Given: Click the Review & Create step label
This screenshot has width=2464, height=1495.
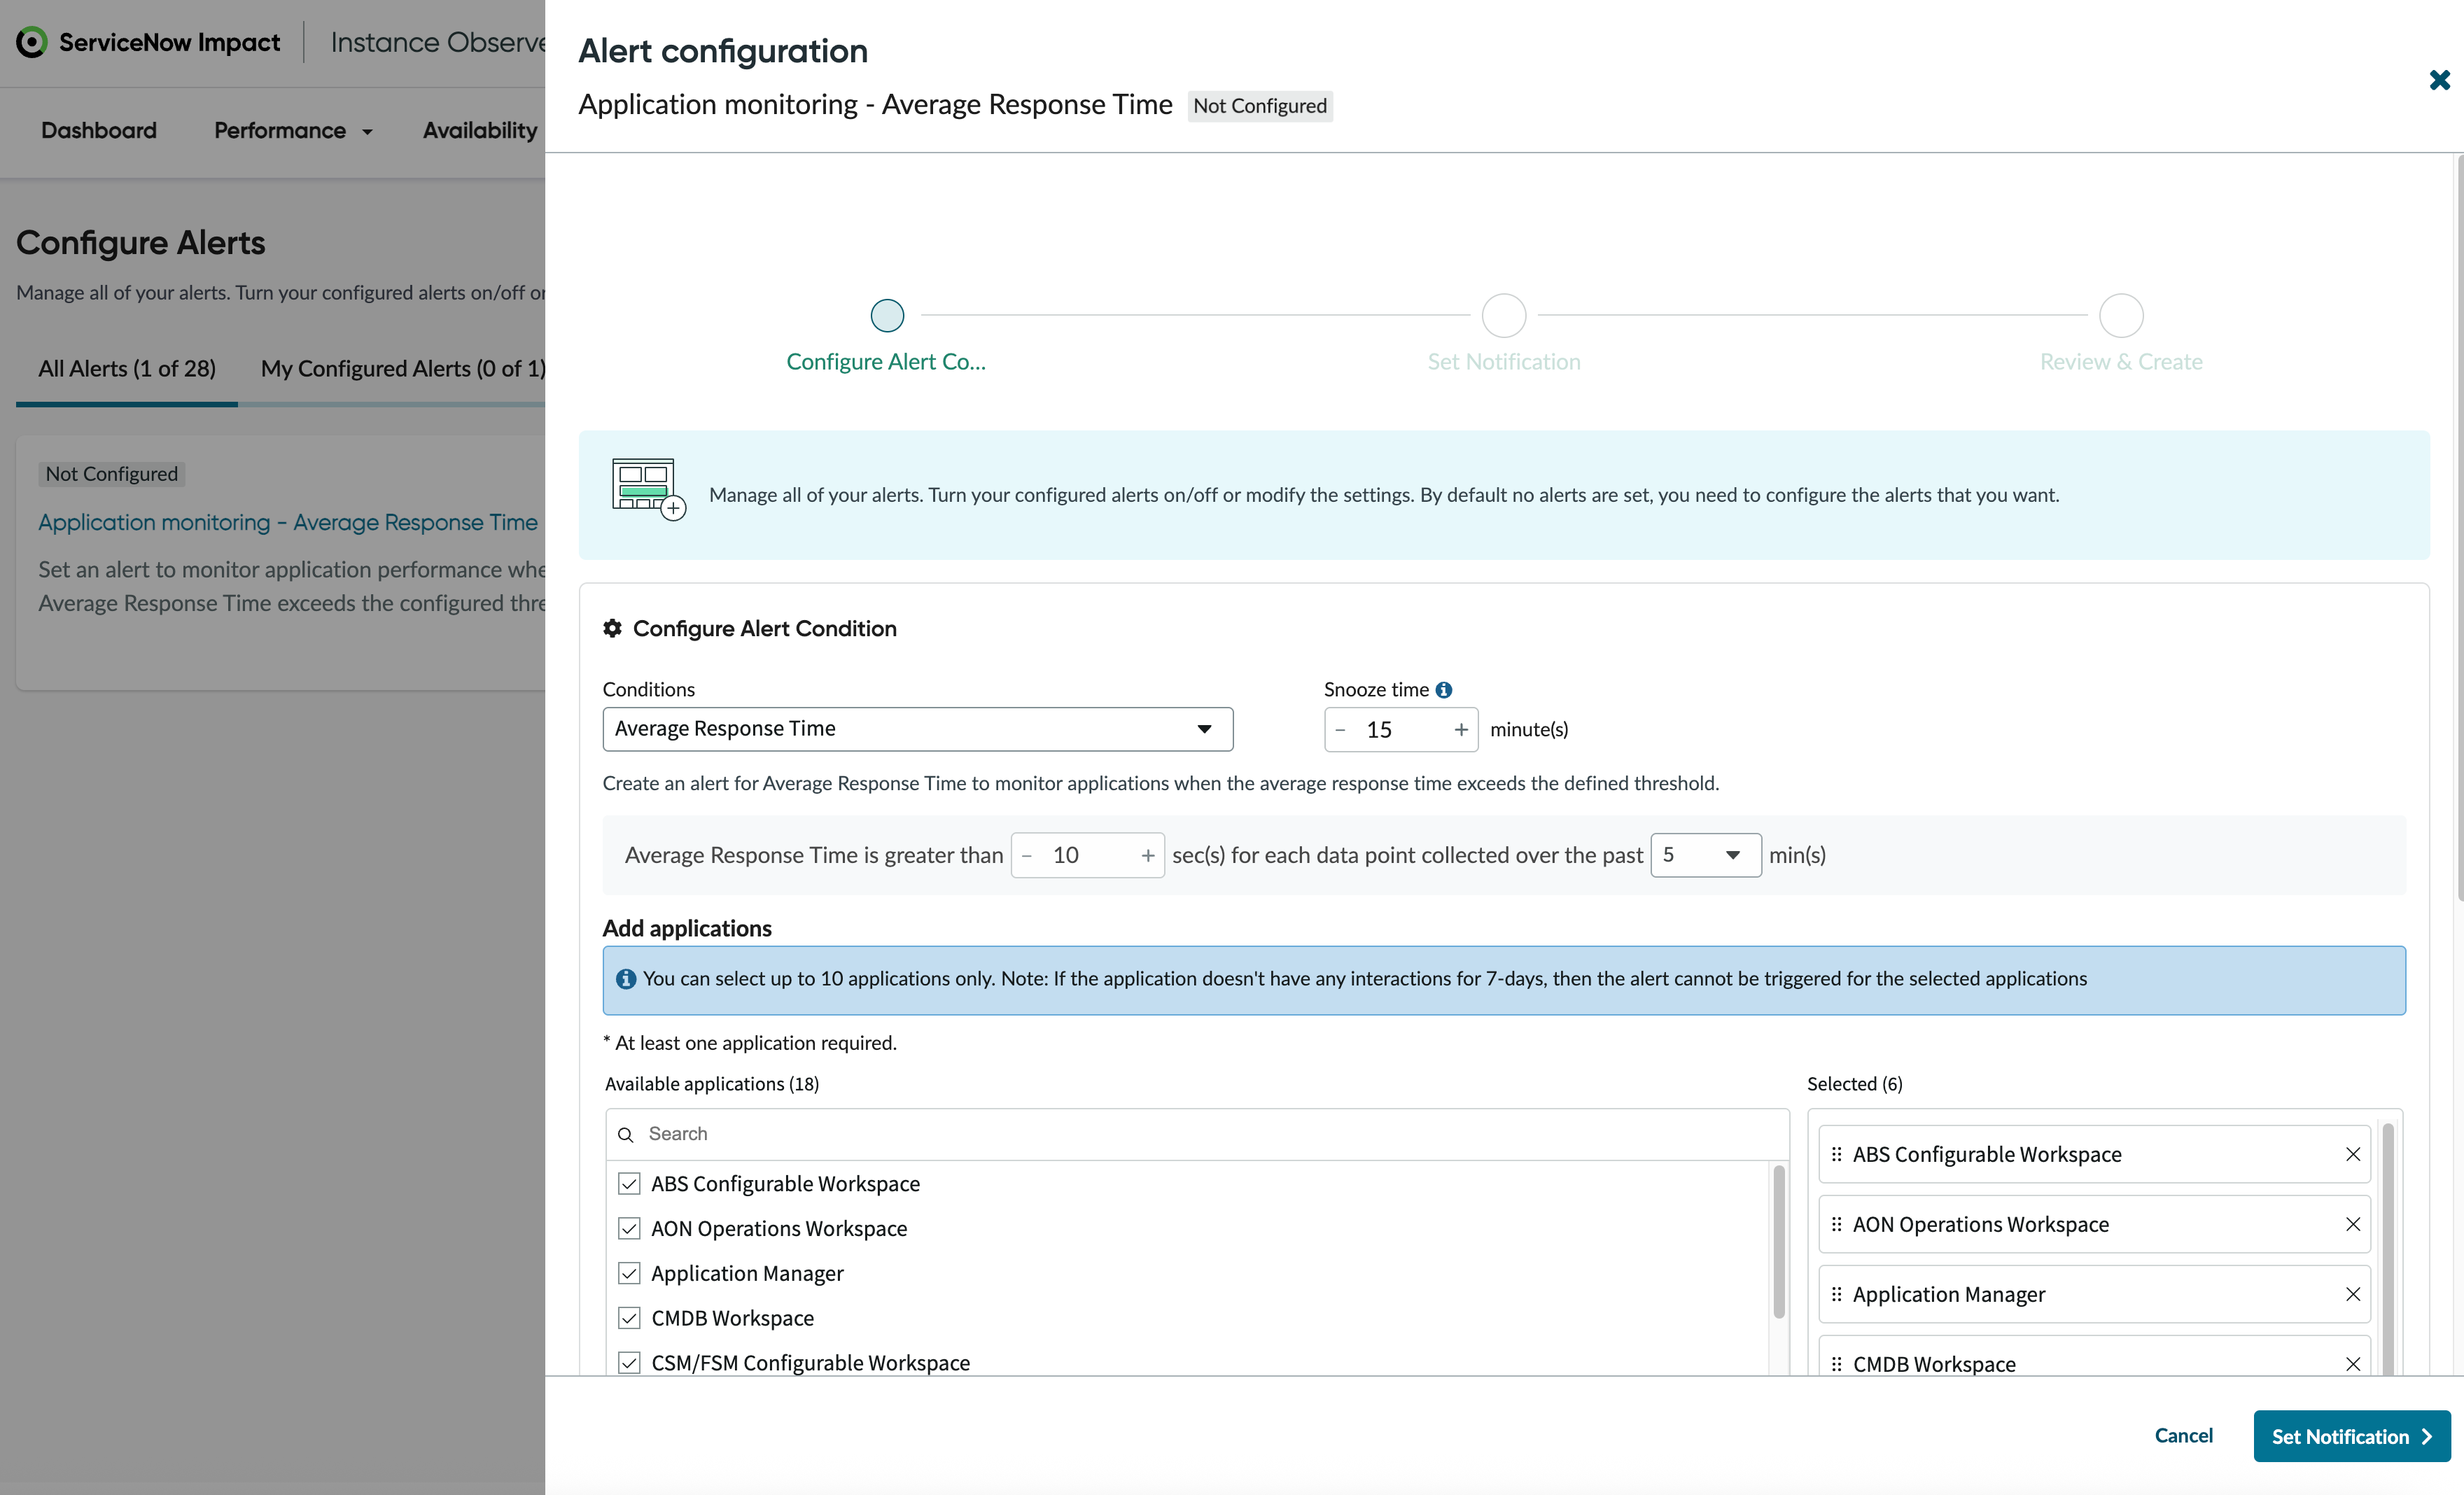Looking at the screenshot, I should coord(2121,362).
